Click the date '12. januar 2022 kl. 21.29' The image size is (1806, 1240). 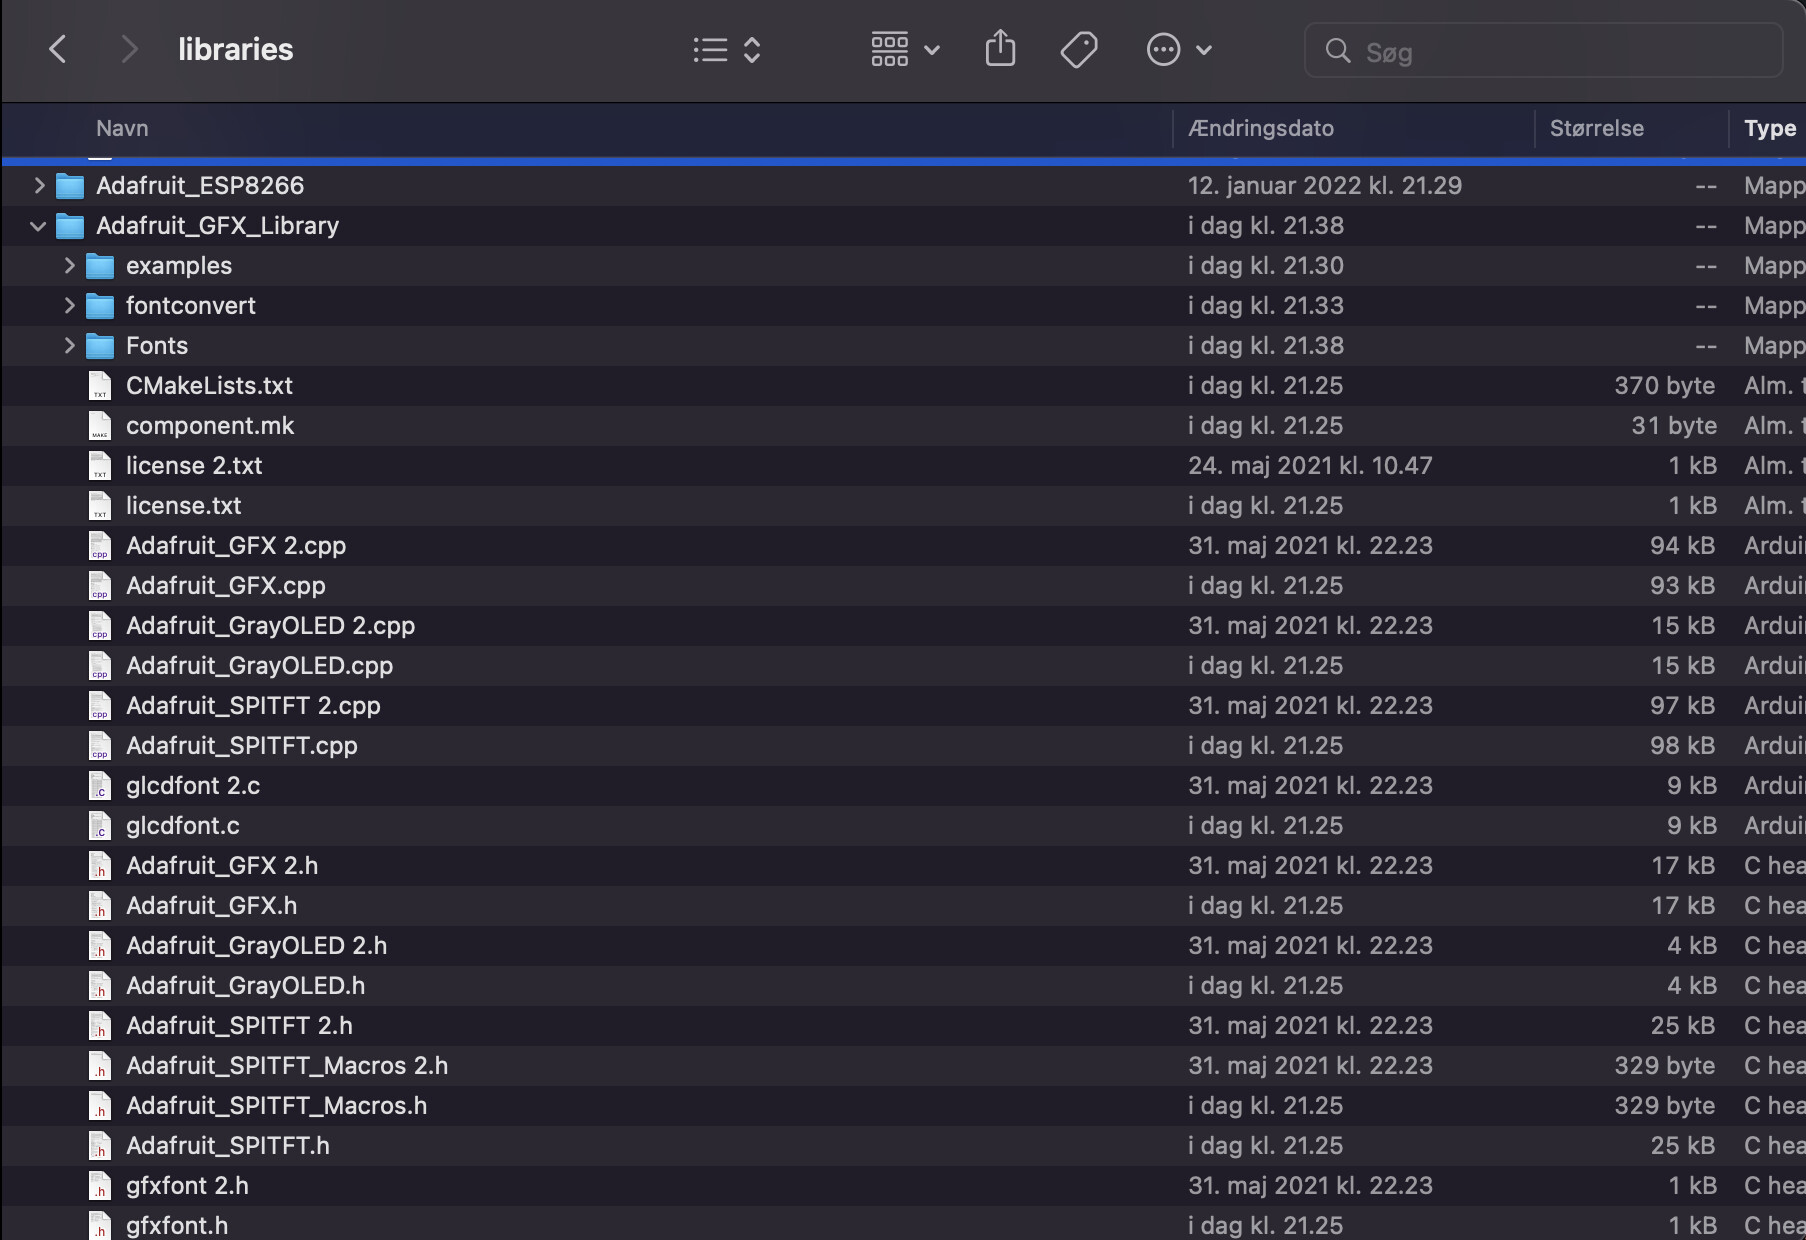pyautogui.click(x=1325, y=185)
